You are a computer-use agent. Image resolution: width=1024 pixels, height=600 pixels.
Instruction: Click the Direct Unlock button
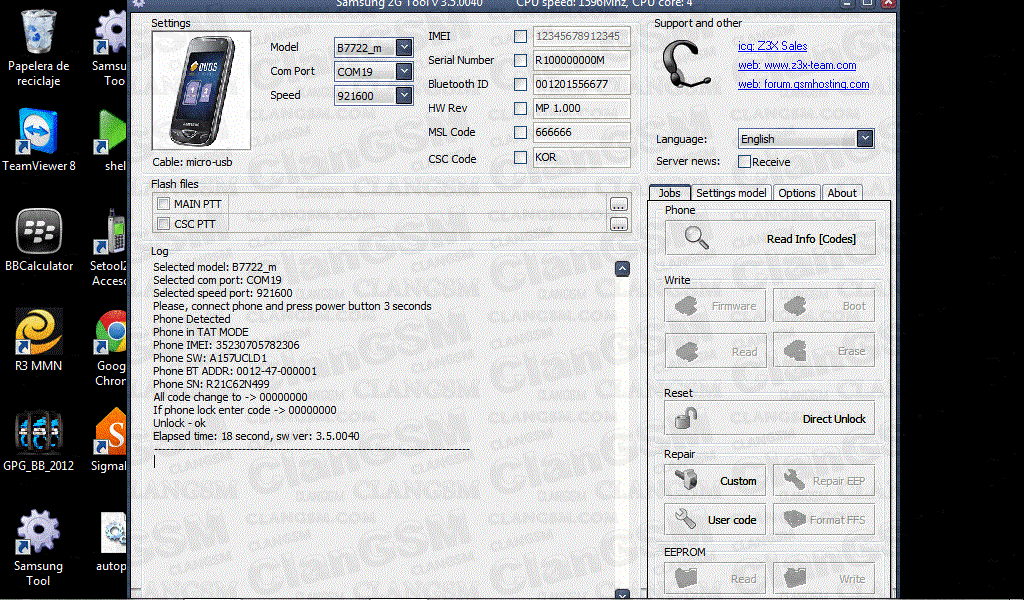(x=770, y=418)
